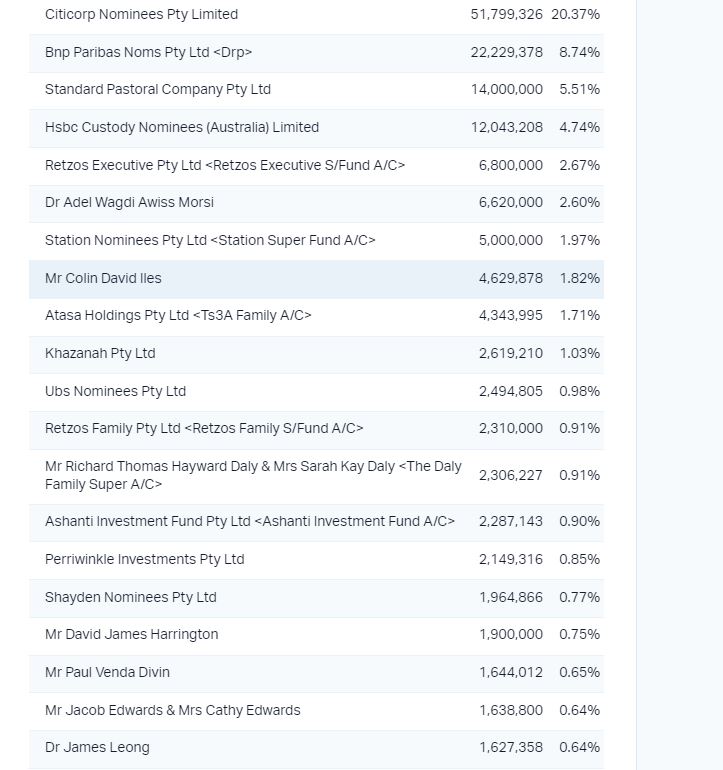Click Khazanah Pty Ltd shareholder row
This screenshot has height=770, width=723.
point(316,354)
